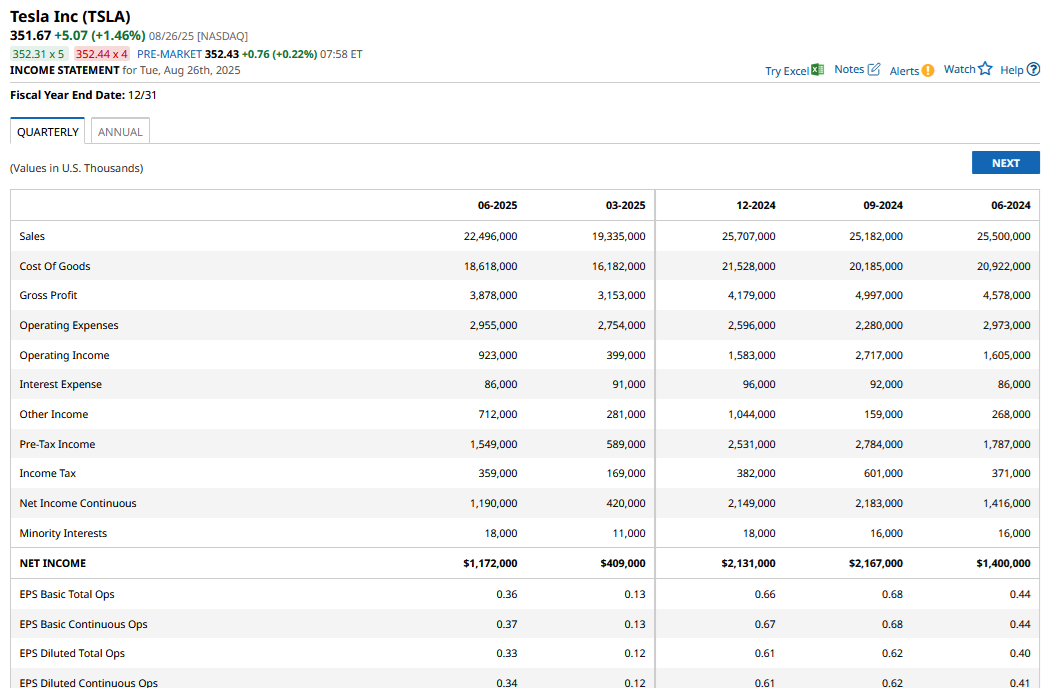This screenshot has height=688, width=1054.
Task: Click the Other Income row label
Action: tap(54, 415)
